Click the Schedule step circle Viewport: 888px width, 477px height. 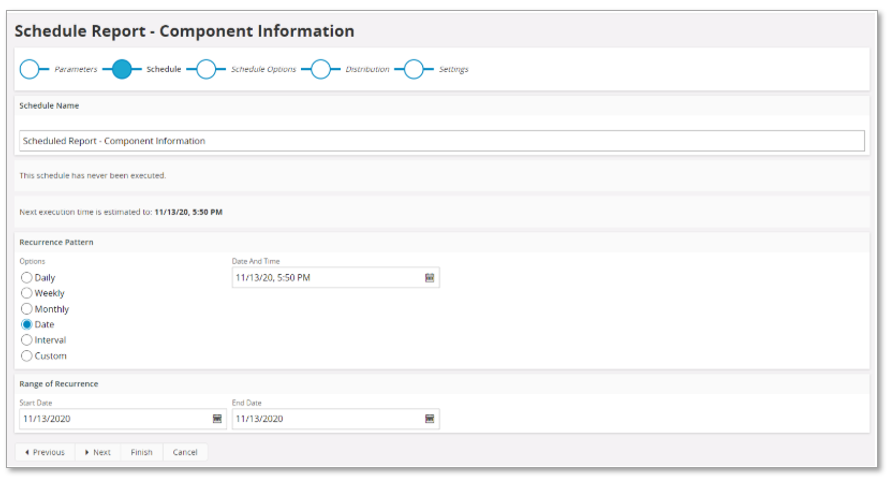122,70
